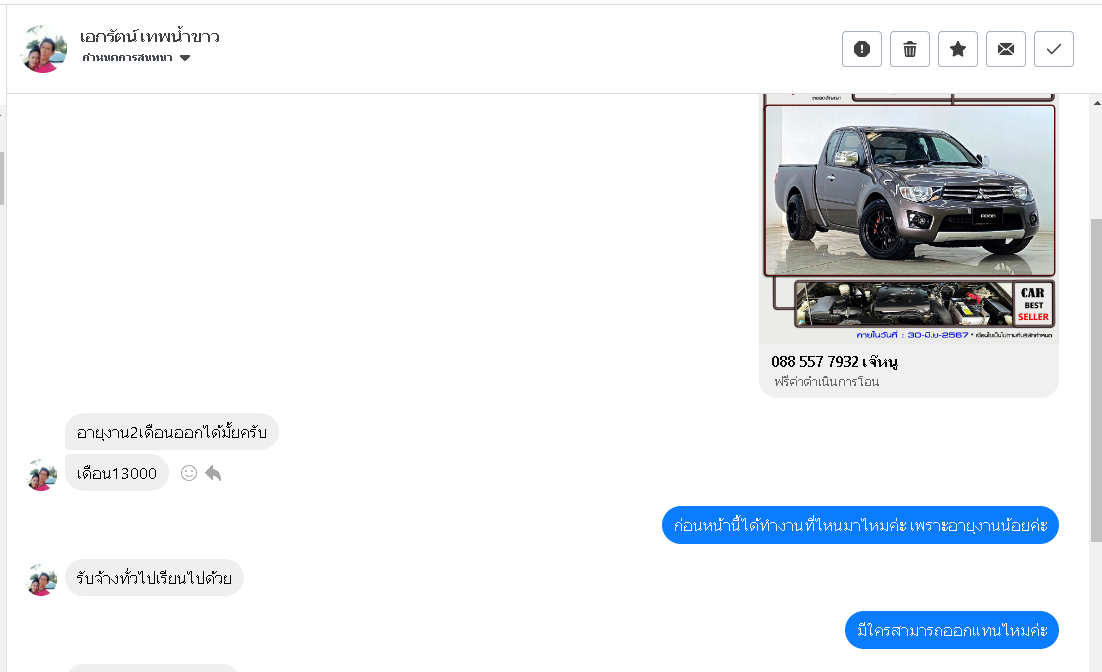Select the ฟรีค่าดำเนินการโอน caption text
This screenshot has width=1102, height=672.
[x=826, y=382]
